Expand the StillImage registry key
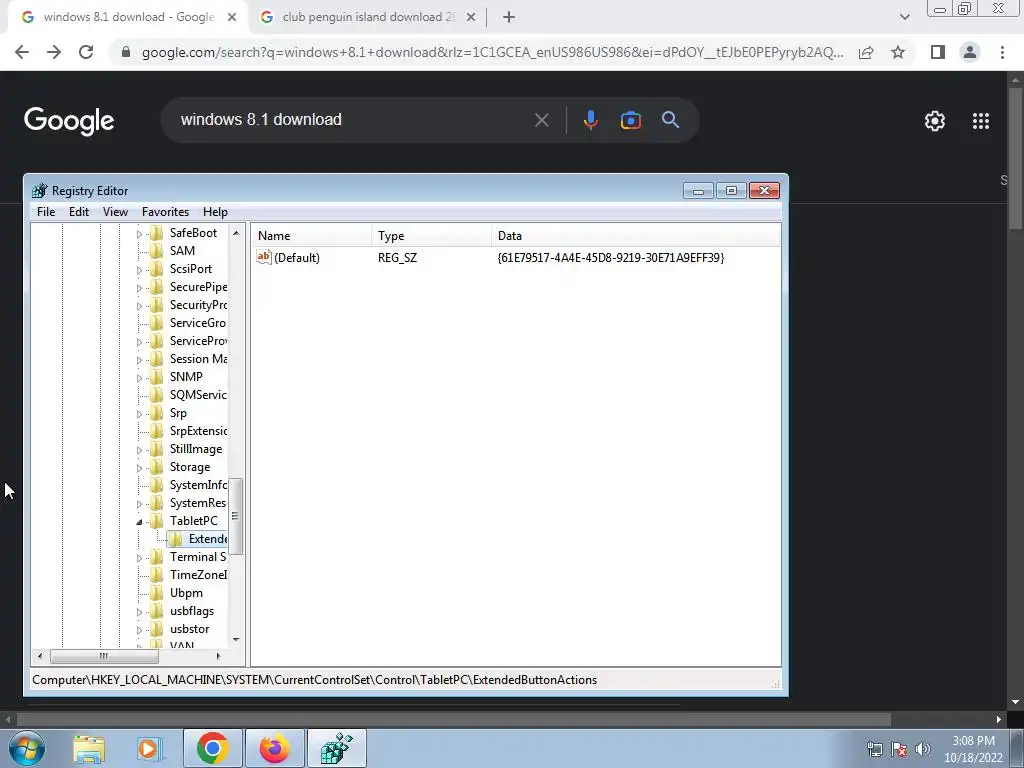The image size is (1024, 768). point(139,450)
